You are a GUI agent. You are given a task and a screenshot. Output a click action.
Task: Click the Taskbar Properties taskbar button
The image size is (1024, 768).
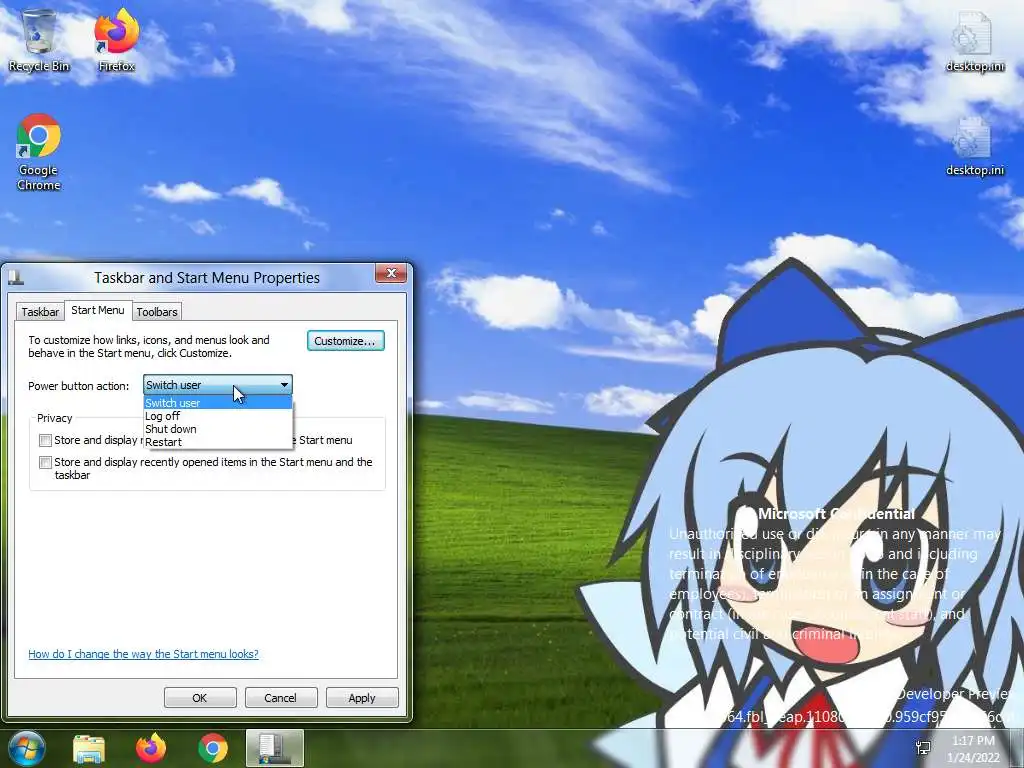point(275,748)
